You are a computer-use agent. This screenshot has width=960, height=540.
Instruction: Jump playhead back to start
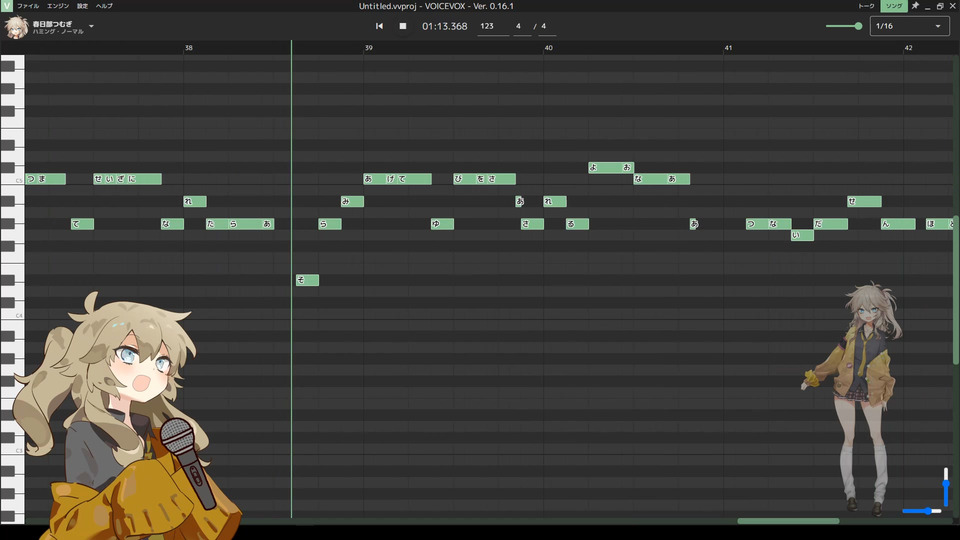379,26
